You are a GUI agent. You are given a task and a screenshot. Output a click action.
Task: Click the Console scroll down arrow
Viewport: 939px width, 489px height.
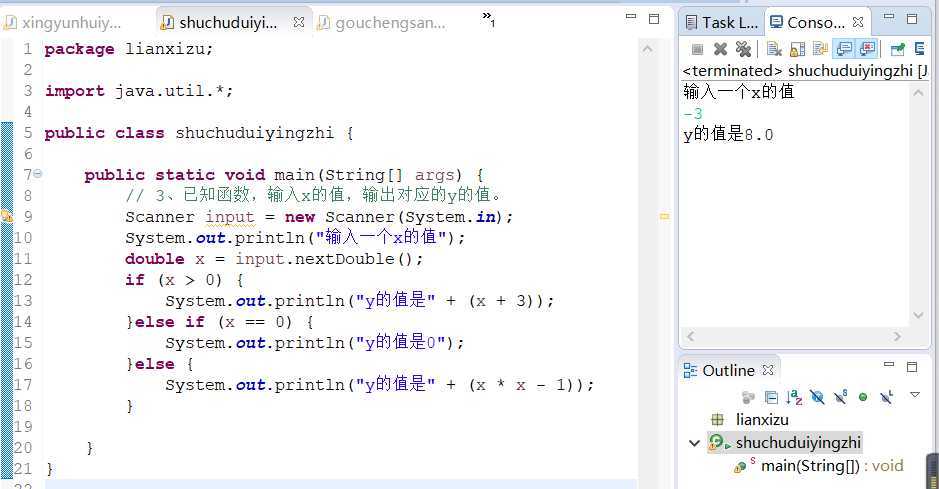coord(917,315)
